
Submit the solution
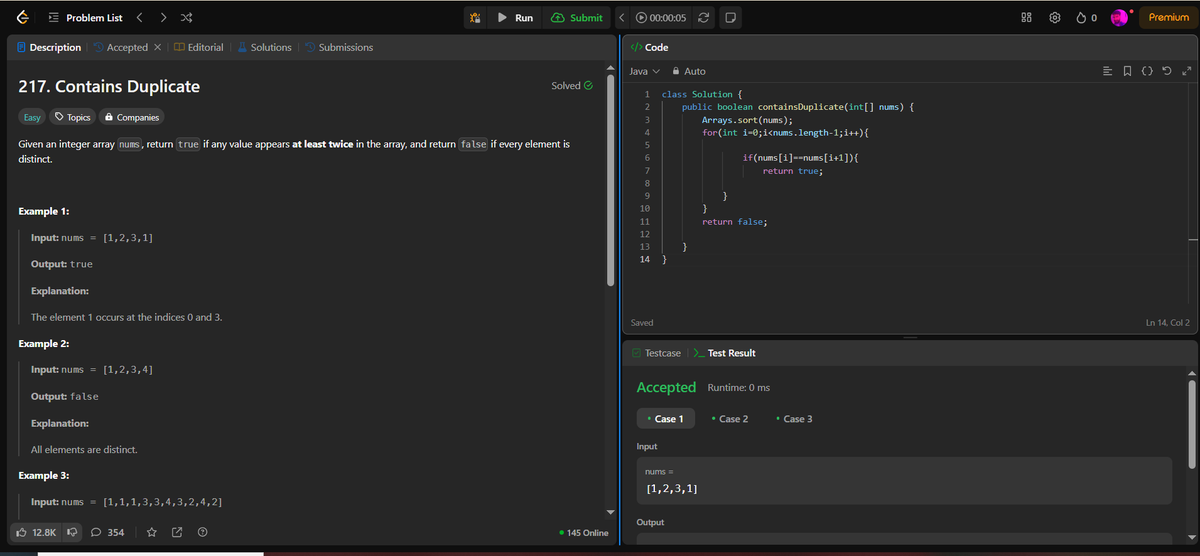pos(577,18)
